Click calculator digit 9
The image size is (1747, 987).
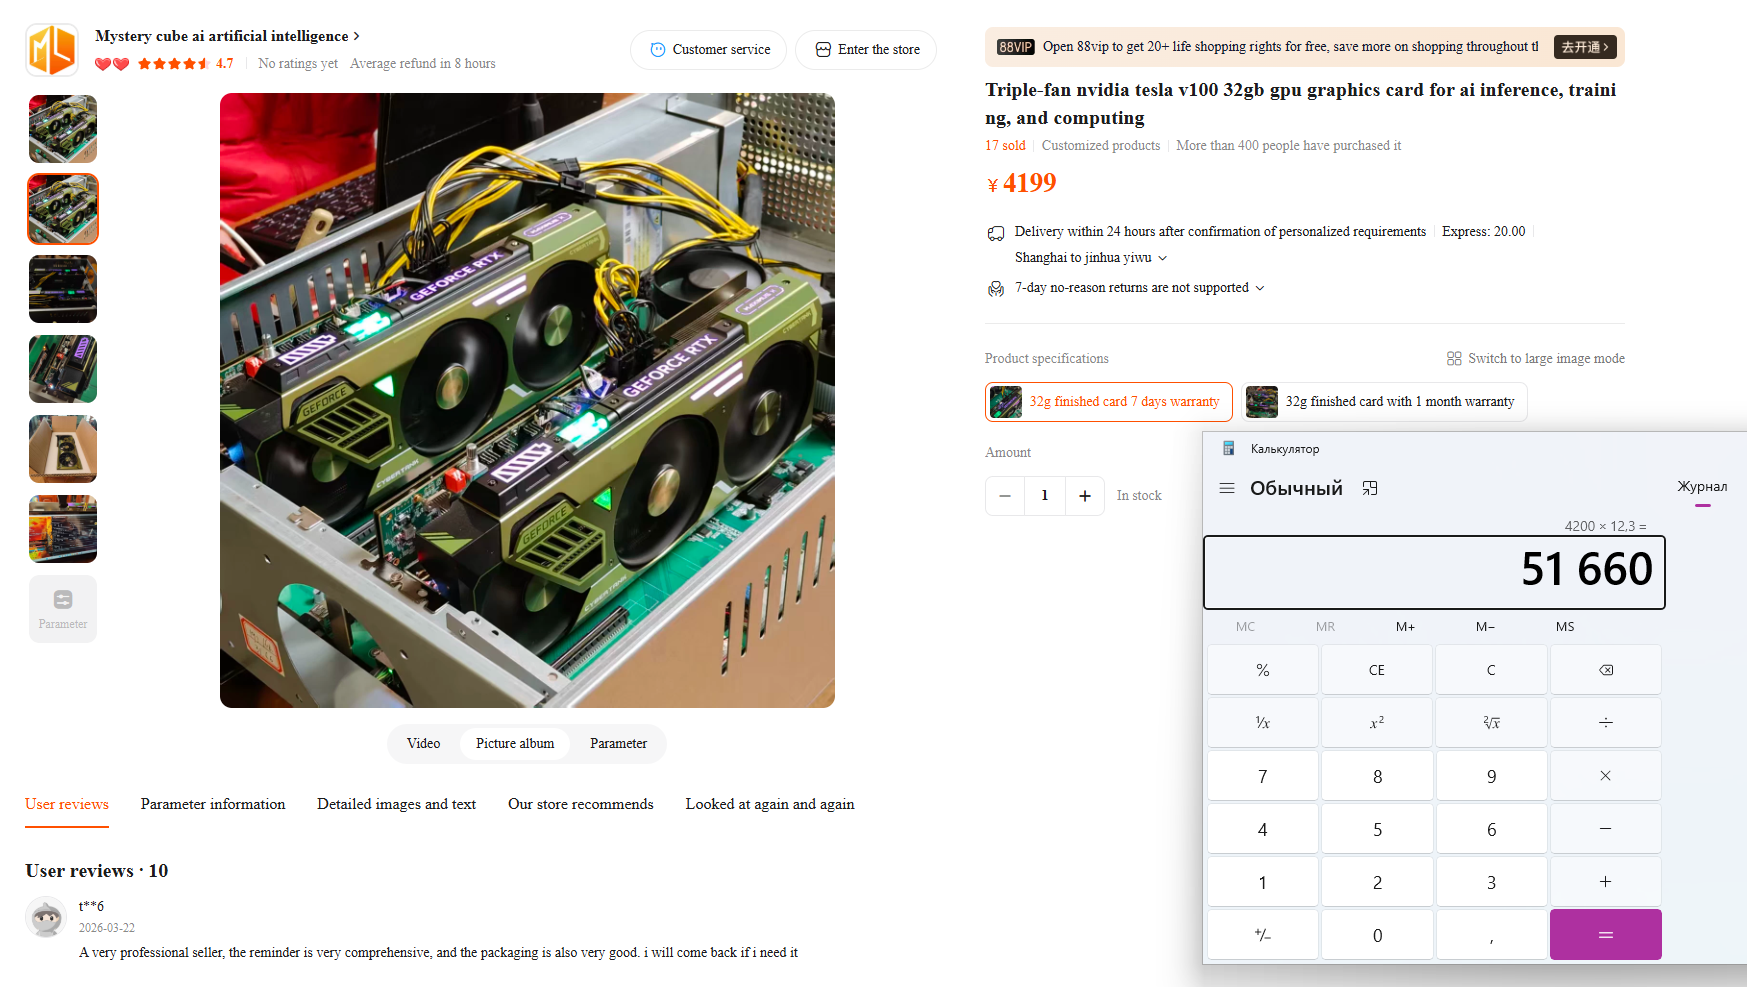click(x=1491, y=776)
